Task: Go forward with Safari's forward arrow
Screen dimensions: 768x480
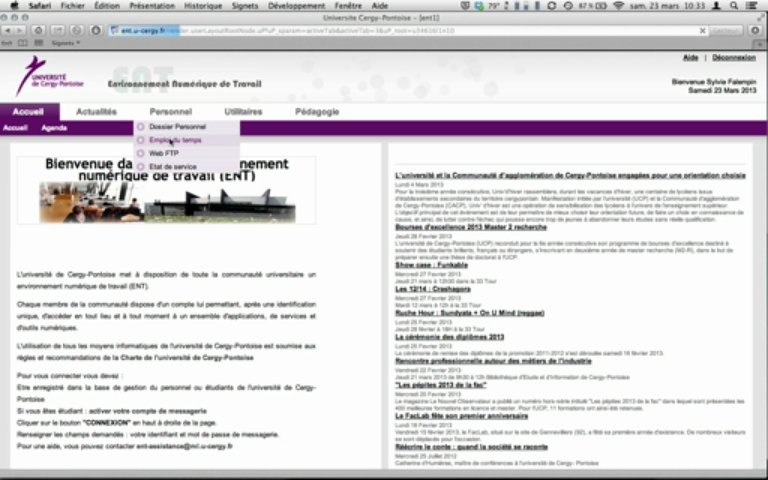Action: click(x=19, y=30)
